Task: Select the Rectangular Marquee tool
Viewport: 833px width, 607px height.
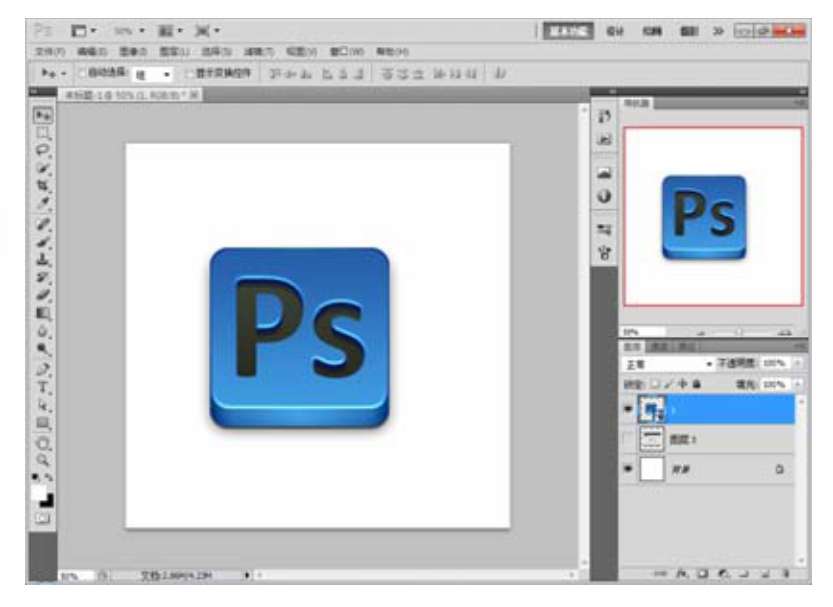Action: [x=43, y=133]
